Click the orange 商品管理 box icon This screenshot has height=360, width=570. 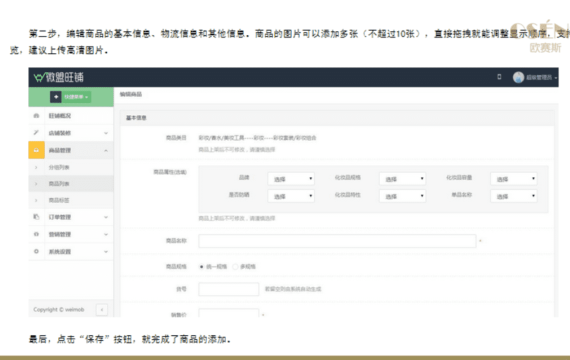36,150
